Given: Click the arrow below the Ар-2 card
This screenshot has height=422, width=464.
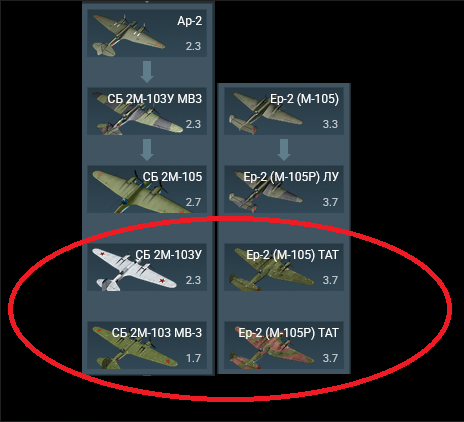Looking at the screenshot, I should point(147,72).
